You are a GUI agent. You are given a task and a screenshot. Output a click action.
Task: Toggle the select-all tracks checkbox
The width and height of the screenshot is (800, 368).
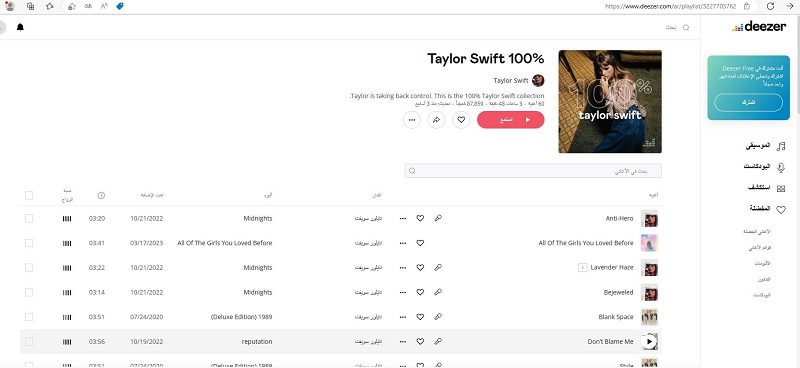tap(29, 195)
